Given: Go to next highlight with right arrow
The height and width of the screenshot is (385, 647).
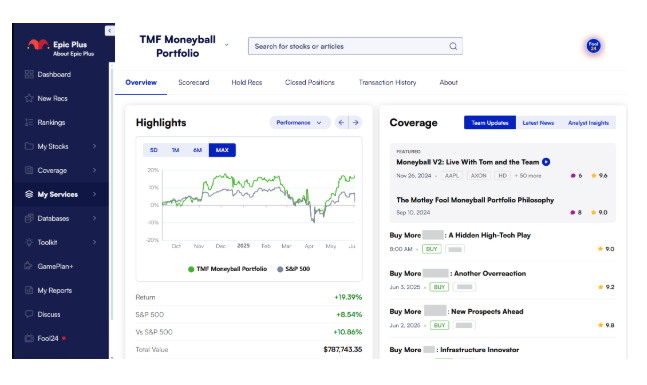Looking at the screenshot, I should pyautogui.click(x=356, y=123).
